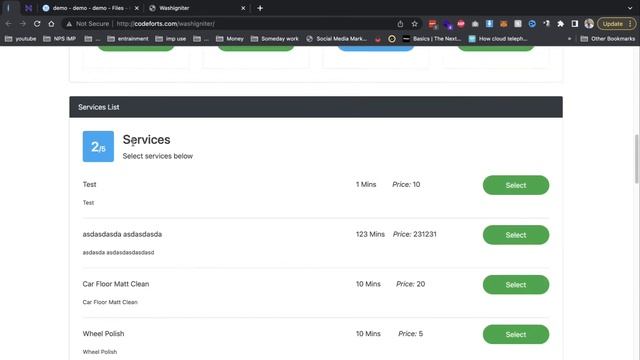Open the pinned purple X tab

pos(28,8)
